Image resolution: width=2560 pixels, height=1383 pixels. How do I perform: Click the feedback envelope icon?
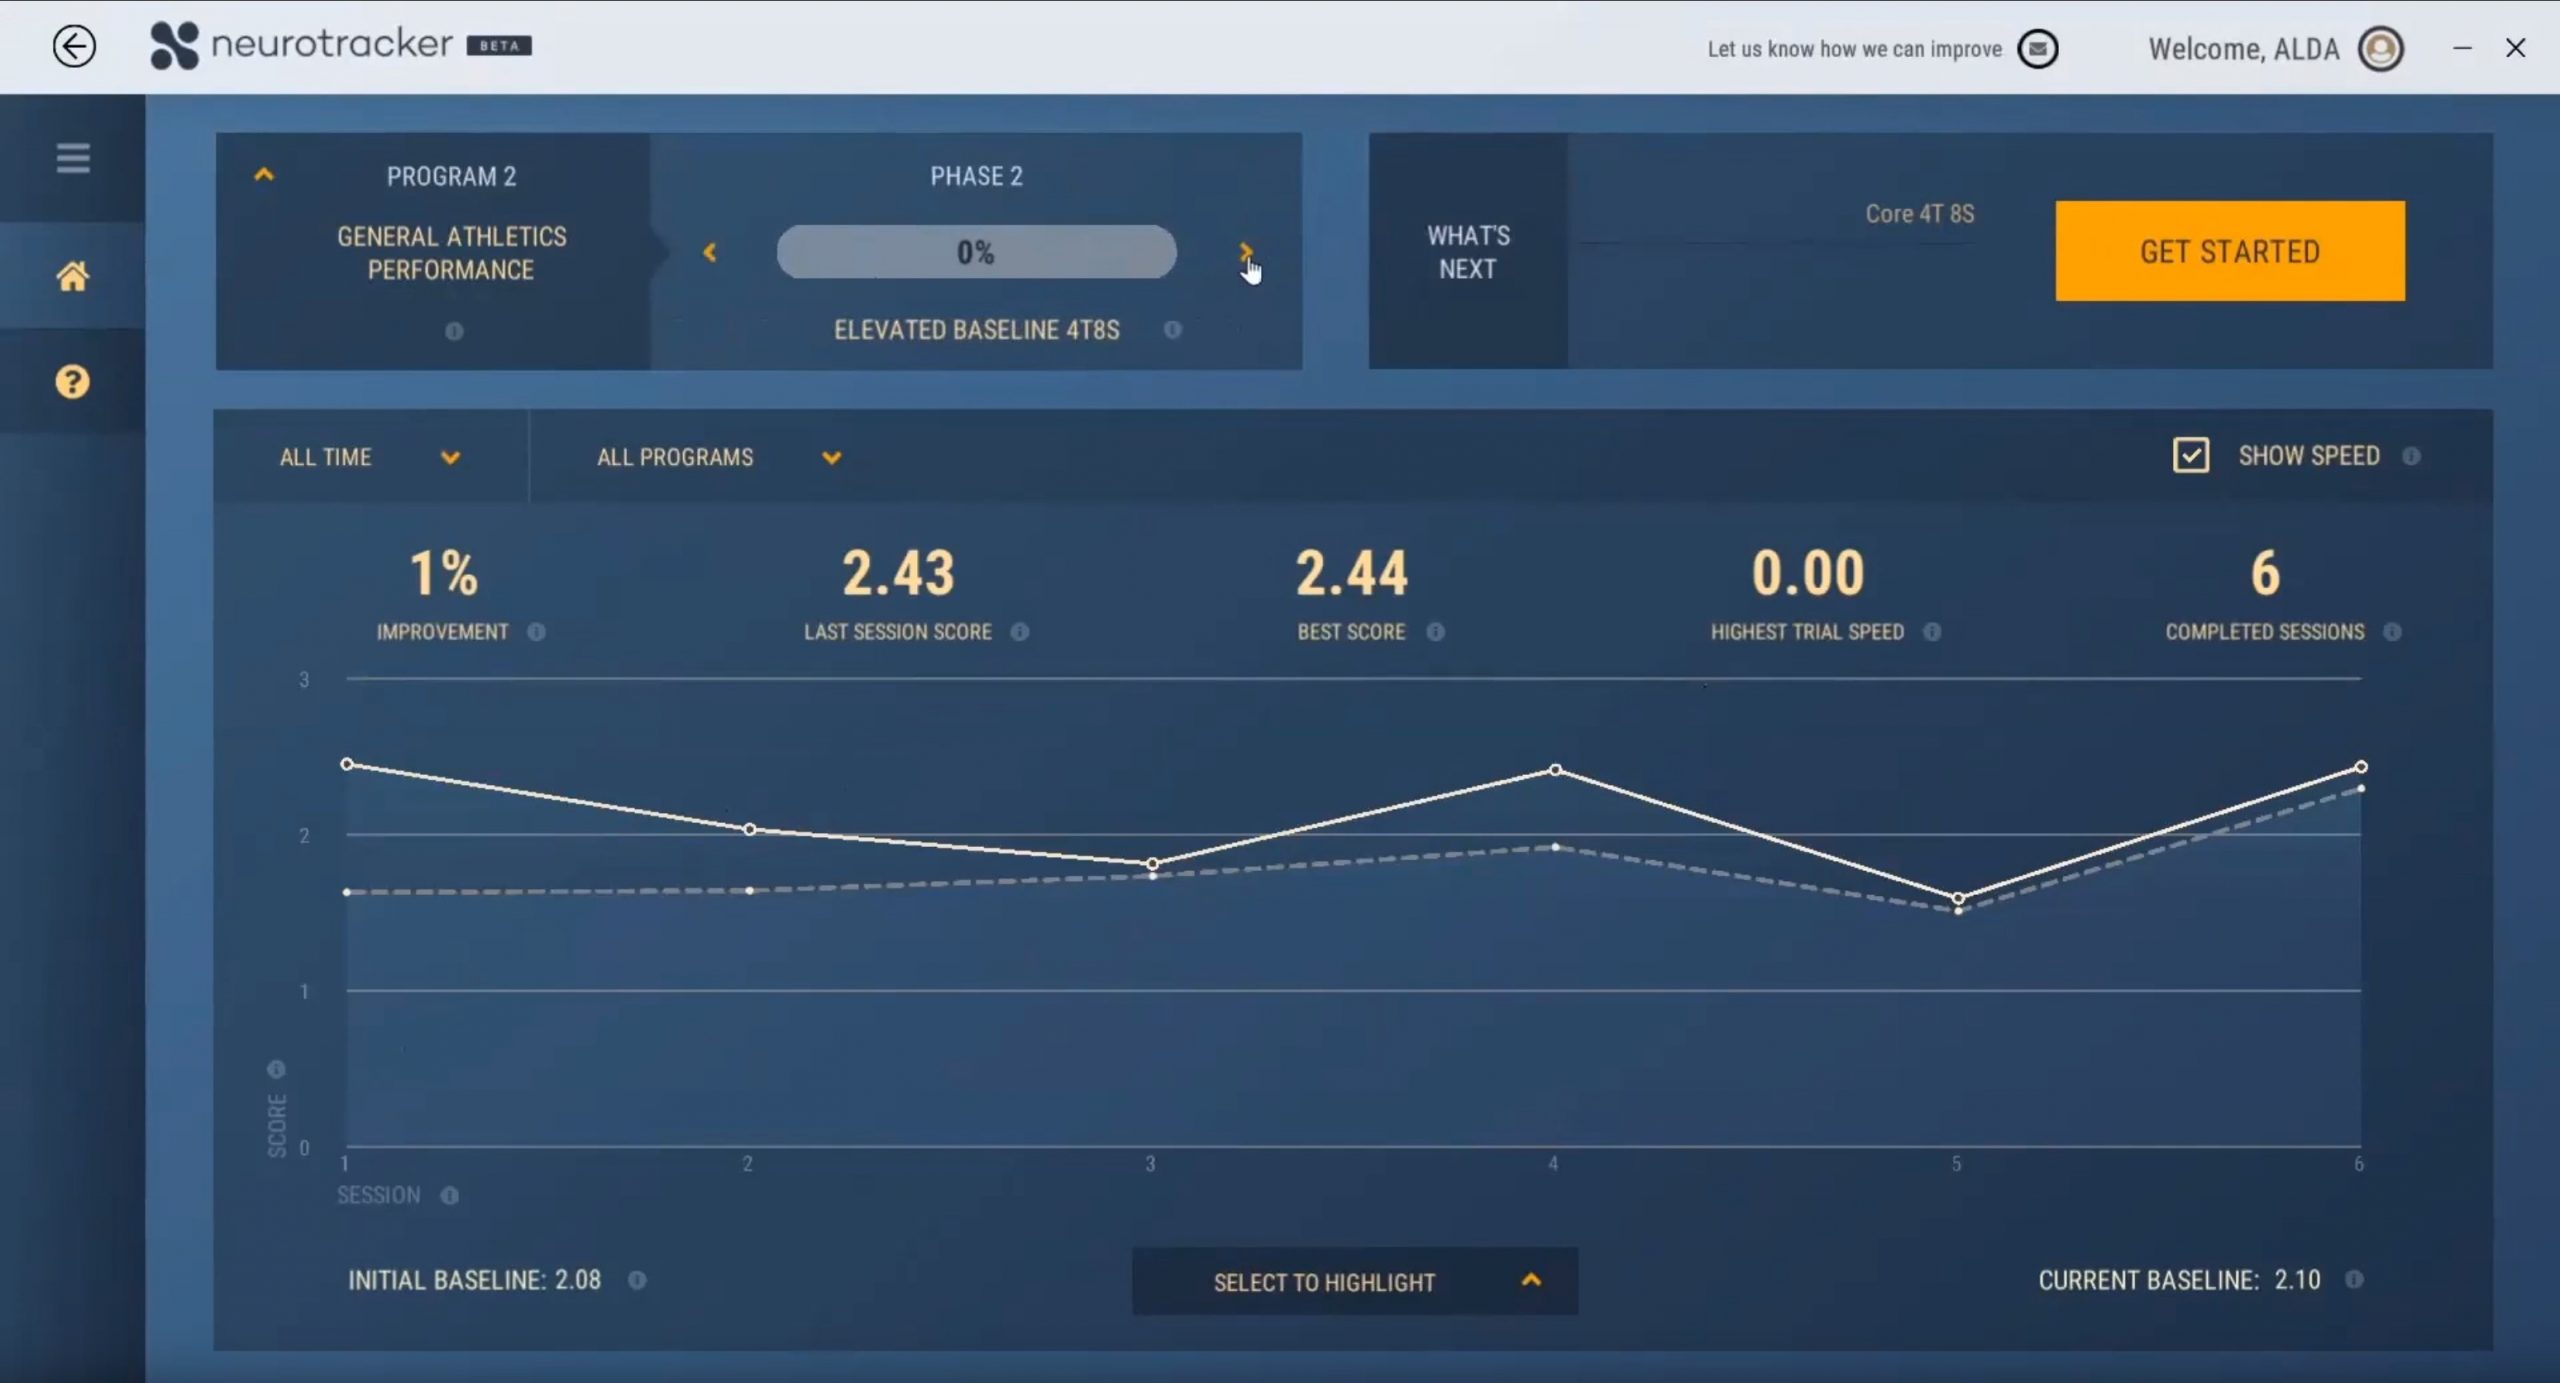tap(2036, 48)
